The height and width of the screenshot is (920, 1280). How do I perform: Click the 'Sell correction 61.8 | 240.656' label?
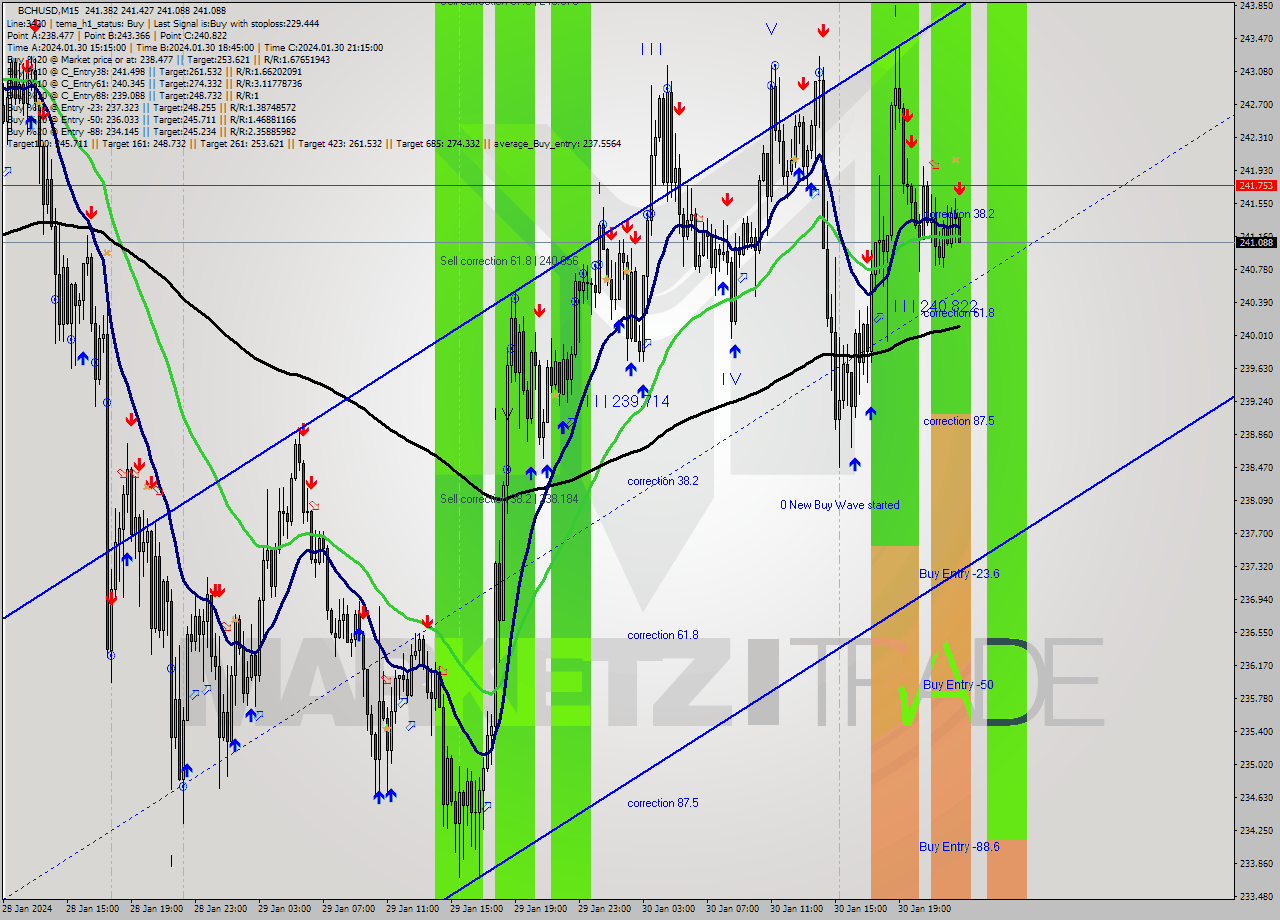[509, 261]
